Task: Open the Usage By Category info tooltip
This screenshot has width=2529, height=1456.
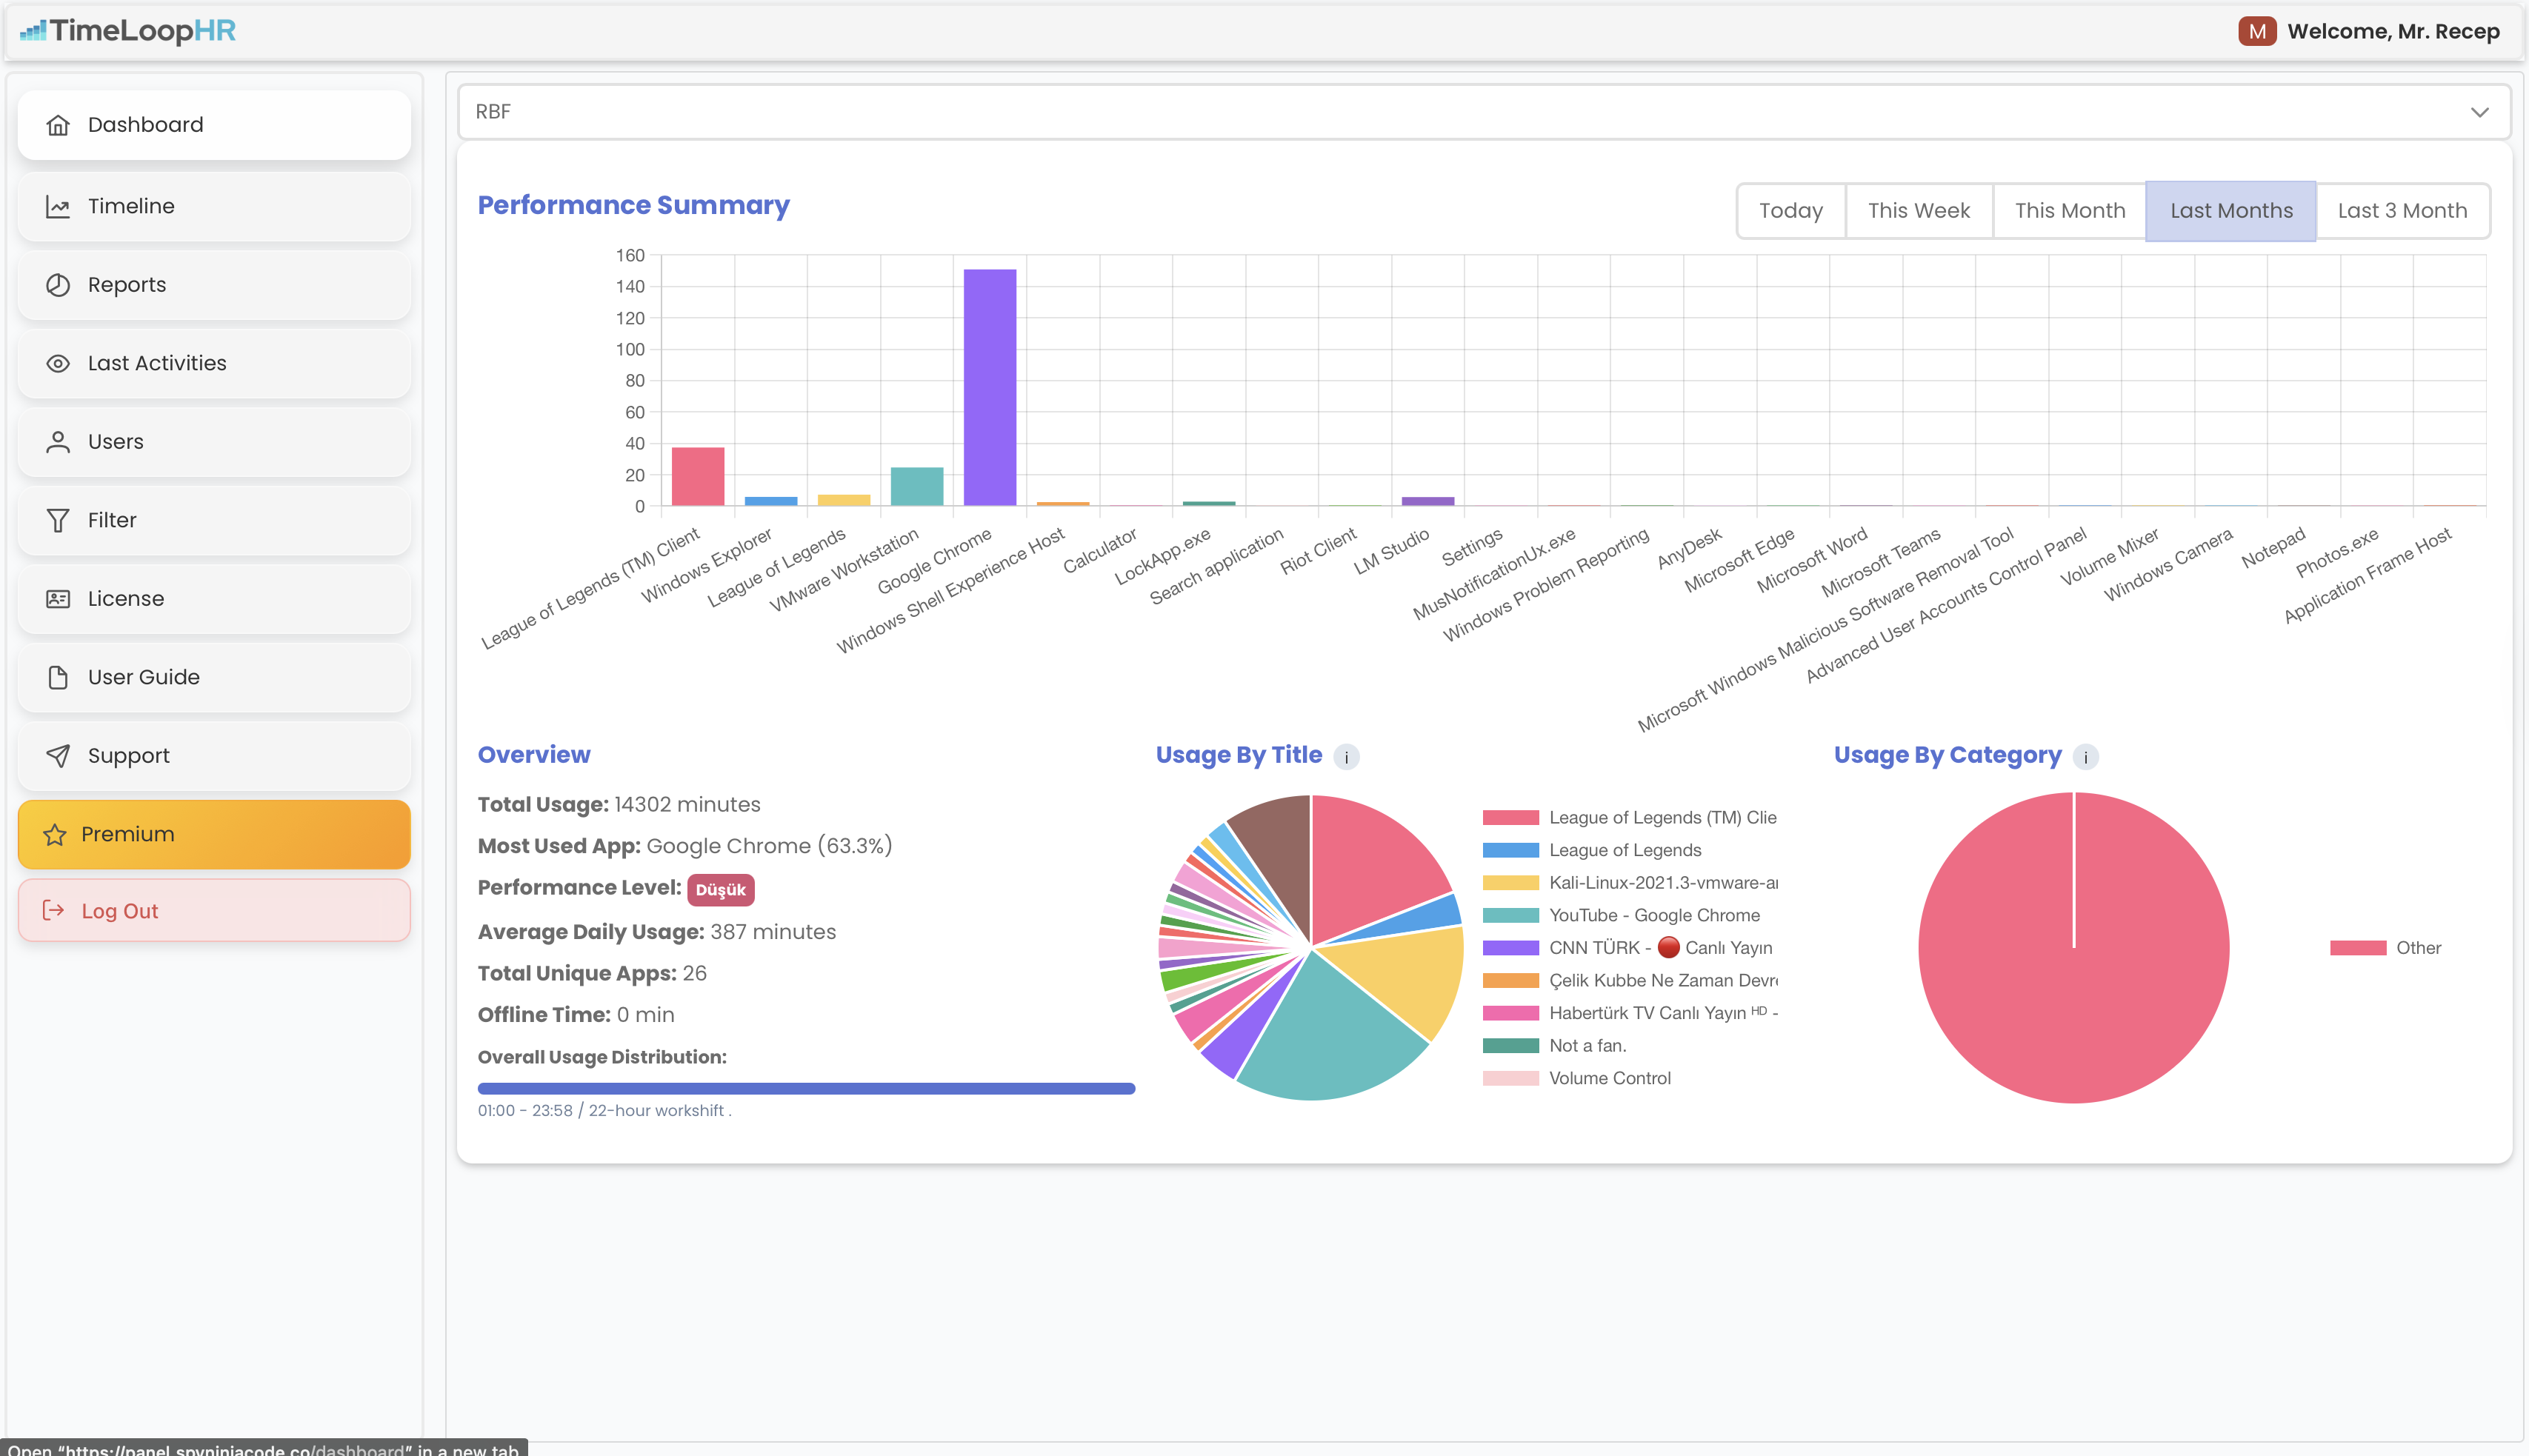Action: (x=2085, y=758)
